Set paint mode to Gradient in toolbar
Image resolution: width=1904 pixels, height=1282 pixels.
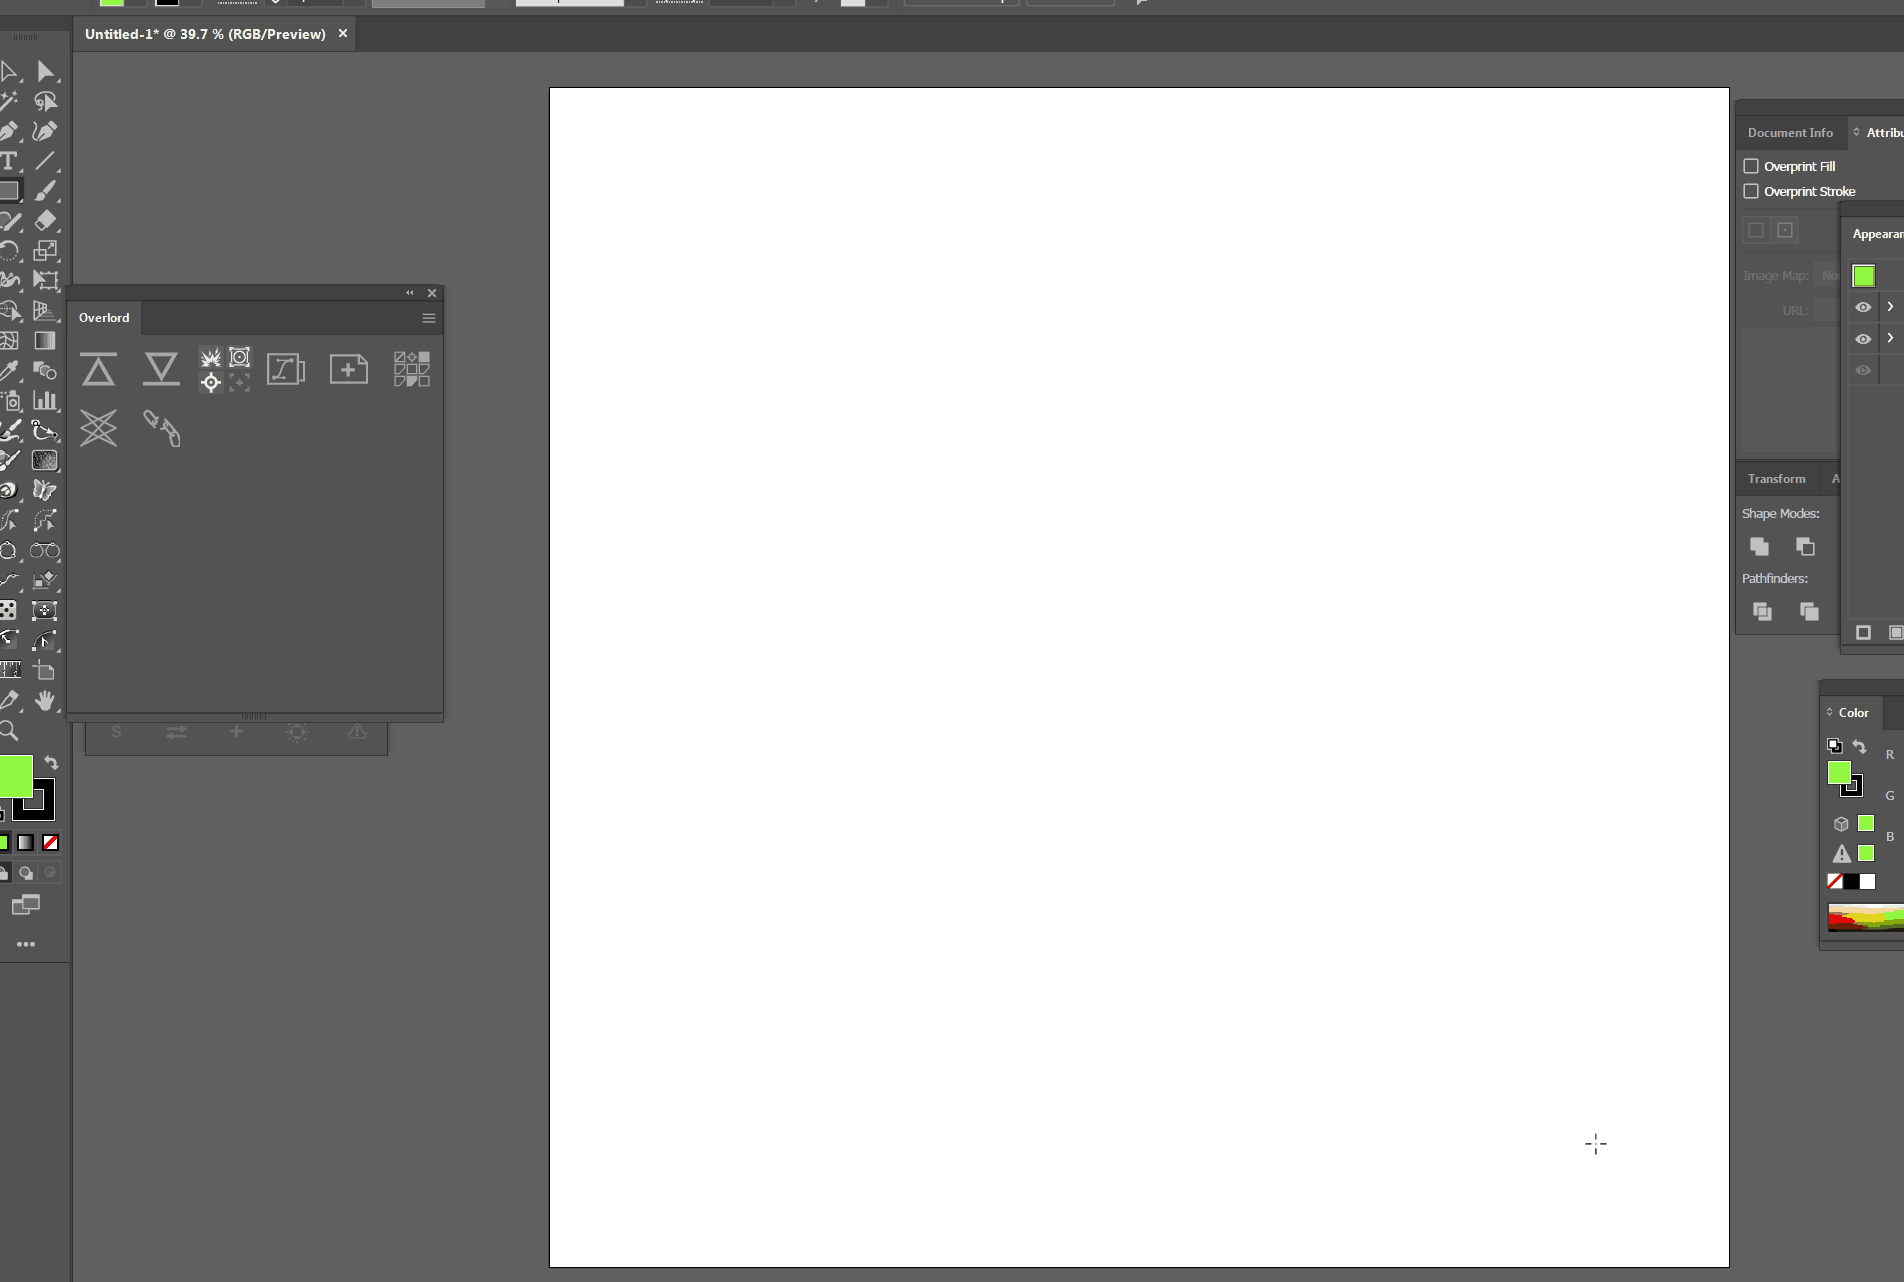(x=26, y=843)
